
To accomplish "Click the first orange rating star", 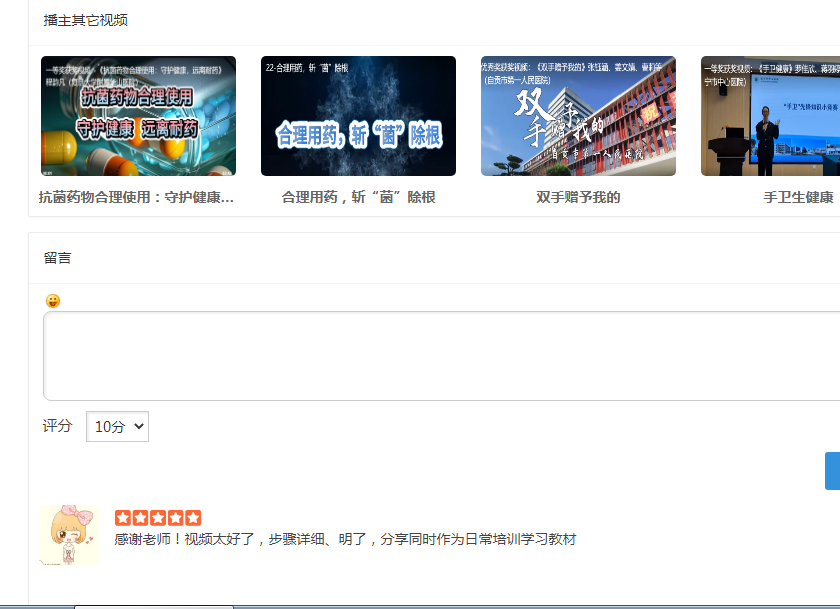I will [x=123, y=518].
